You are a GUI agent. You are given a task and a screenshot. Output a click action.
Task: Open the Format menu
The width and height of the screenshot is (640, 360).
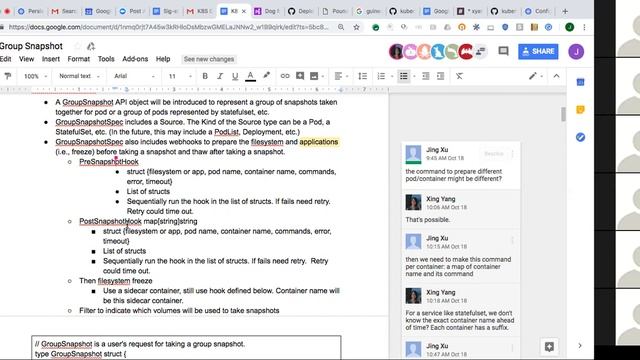(x=78, y=59)
